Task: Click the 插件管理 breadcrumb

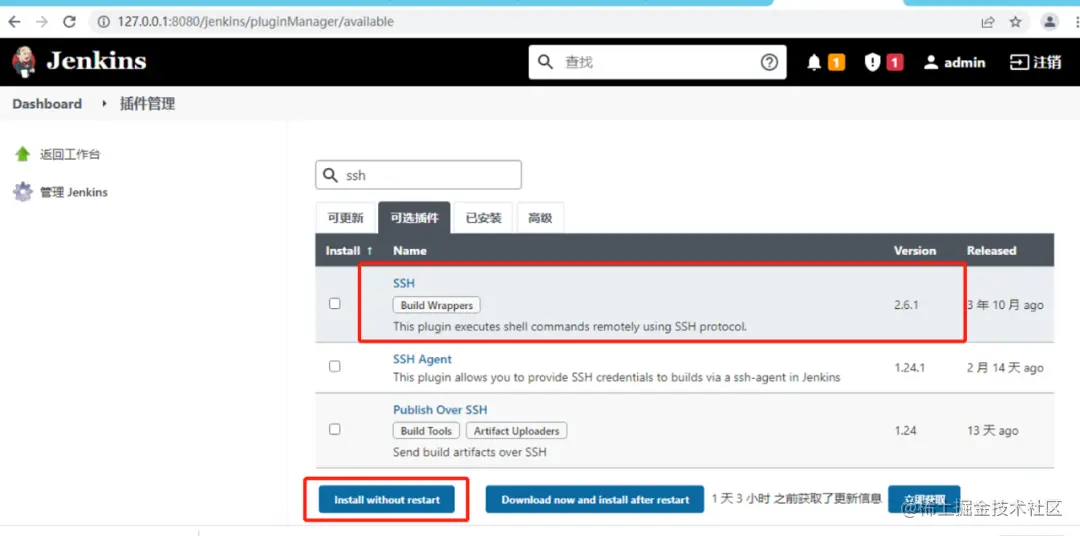Action: (147, 104)
